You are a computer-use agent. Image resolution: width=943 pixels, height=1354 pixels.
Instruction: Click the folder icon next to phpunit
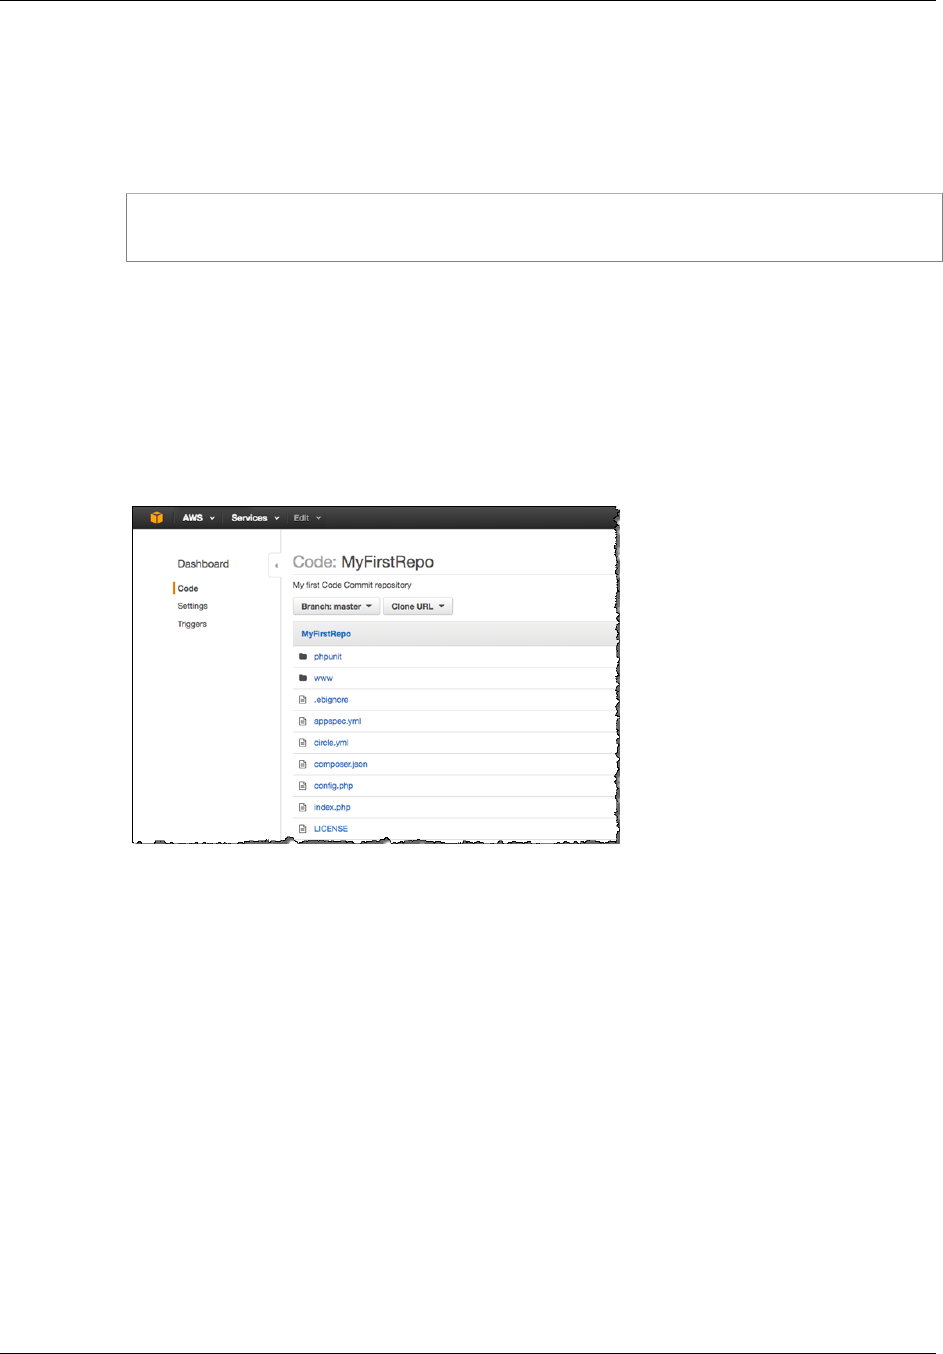pyautogui.click(x=303, y=657)
